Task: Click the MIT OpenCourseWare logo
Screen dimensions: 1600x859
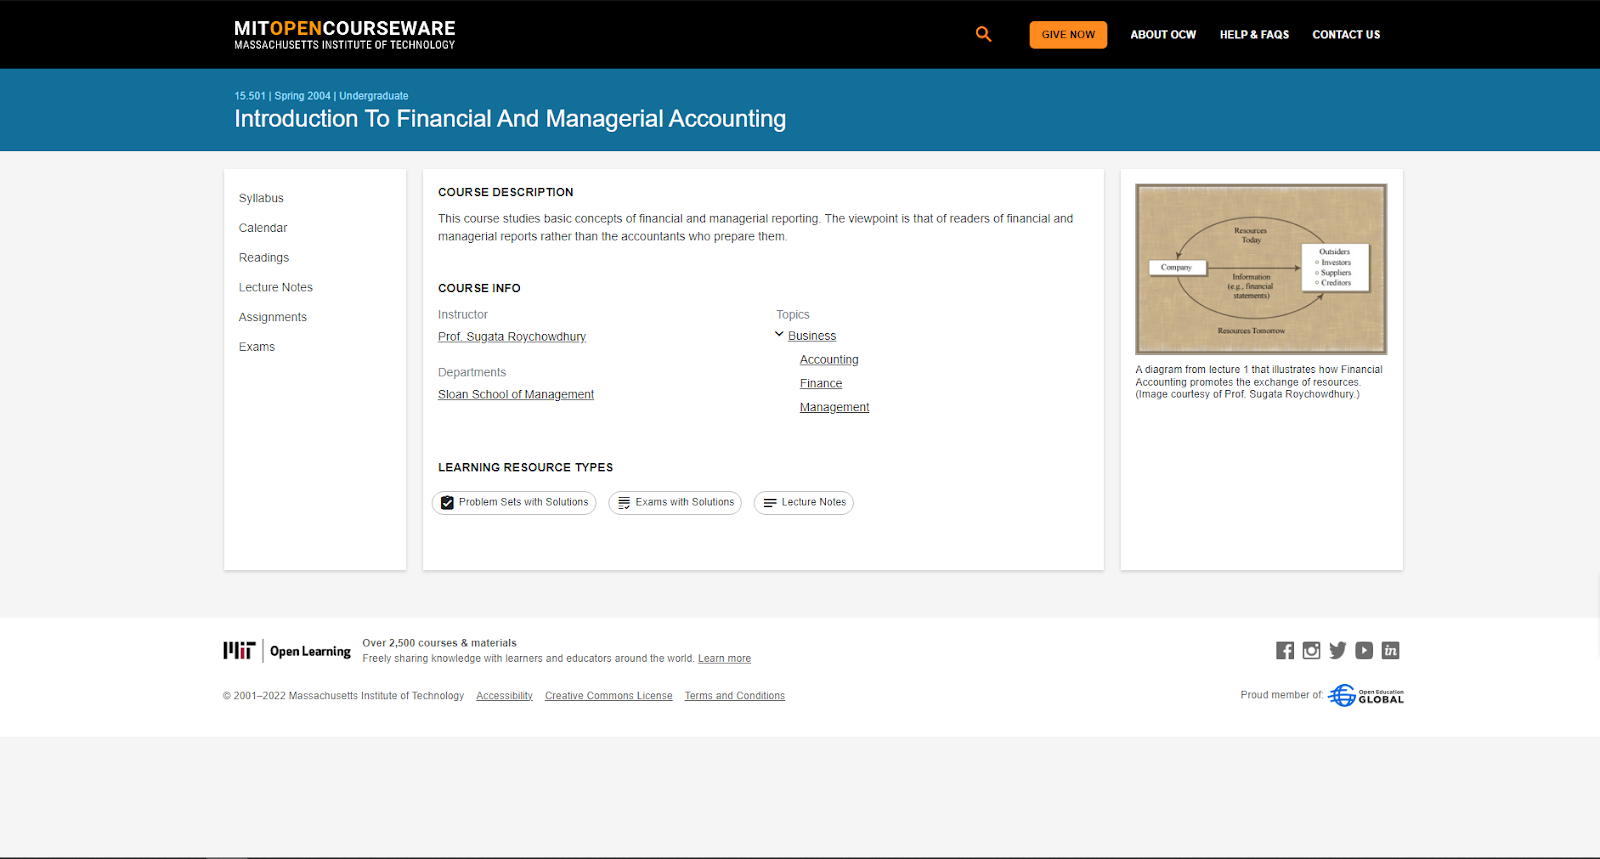Action: (x=345, y=35)
